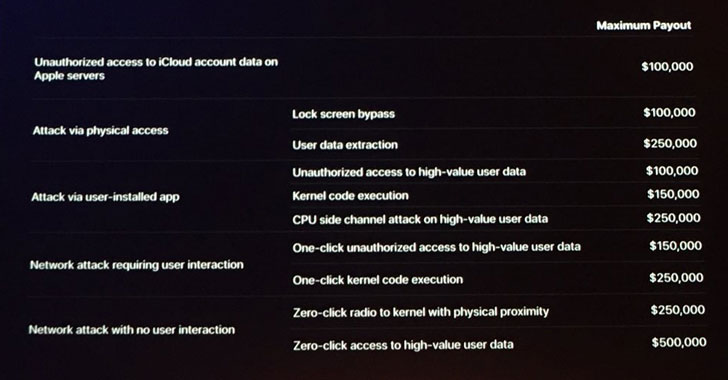Click One-click unauthorized access to high-value user data
Viewport: 728px width, 380px height.
[436, 247]
